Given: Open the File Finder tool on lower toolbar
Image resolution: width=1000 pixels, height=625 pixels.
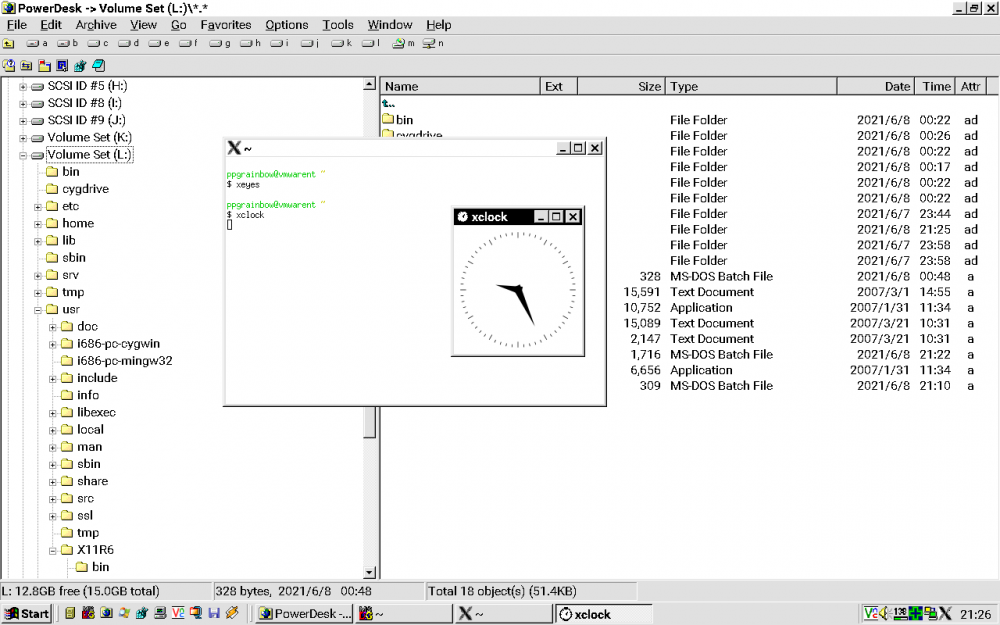Looking at the screenshot, I should 8,65.
